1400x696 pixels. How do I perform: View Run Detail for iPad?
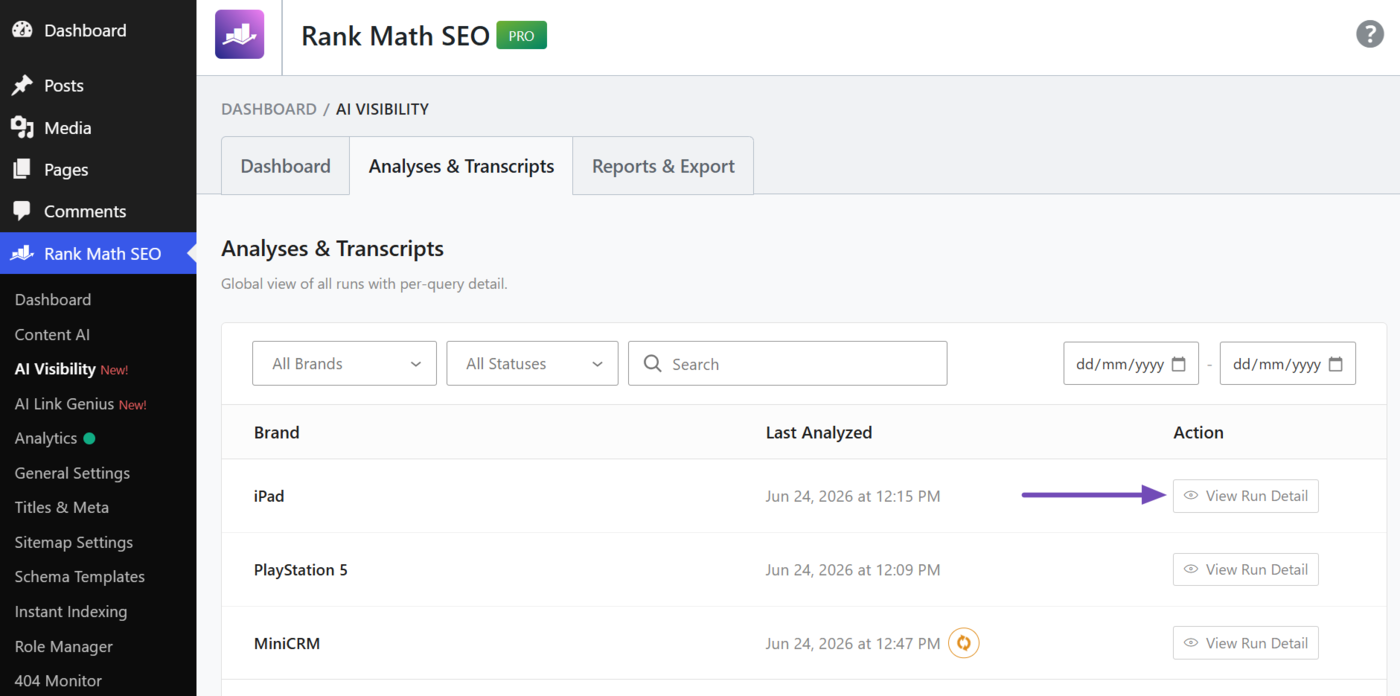coord(1245,496)
